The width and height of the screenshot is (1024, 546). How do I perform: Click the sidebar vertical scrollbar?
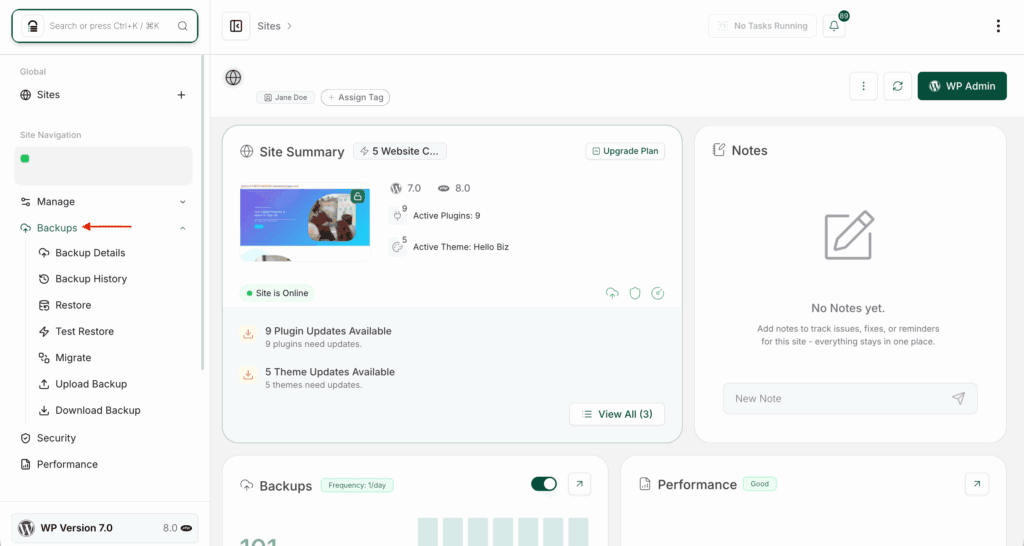click(202, 212)
